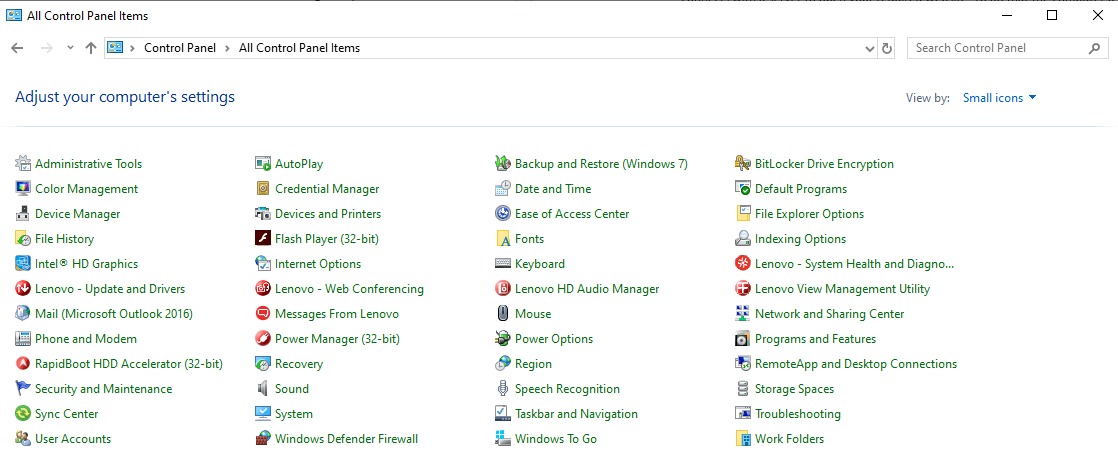Image resolution: width=1118 pixels, height=456 pixels.
Task: Open File Explorer Options link
Action: tap(809, 214)
